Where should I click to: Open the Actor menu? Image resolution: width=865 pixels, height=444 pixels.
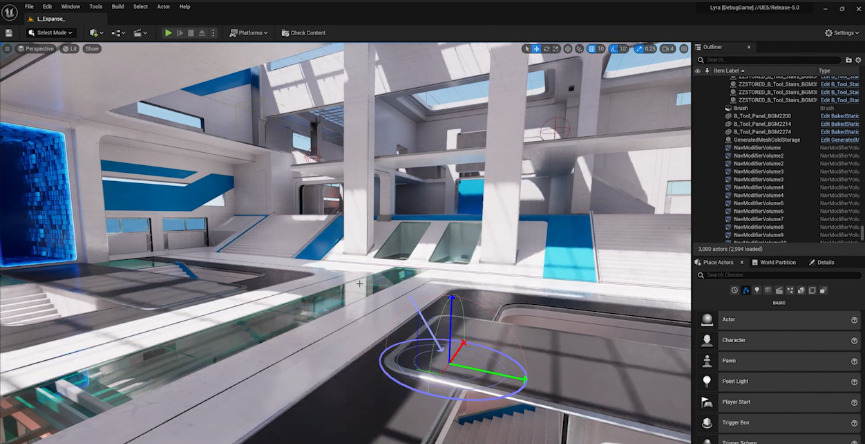tap(163, 7)
